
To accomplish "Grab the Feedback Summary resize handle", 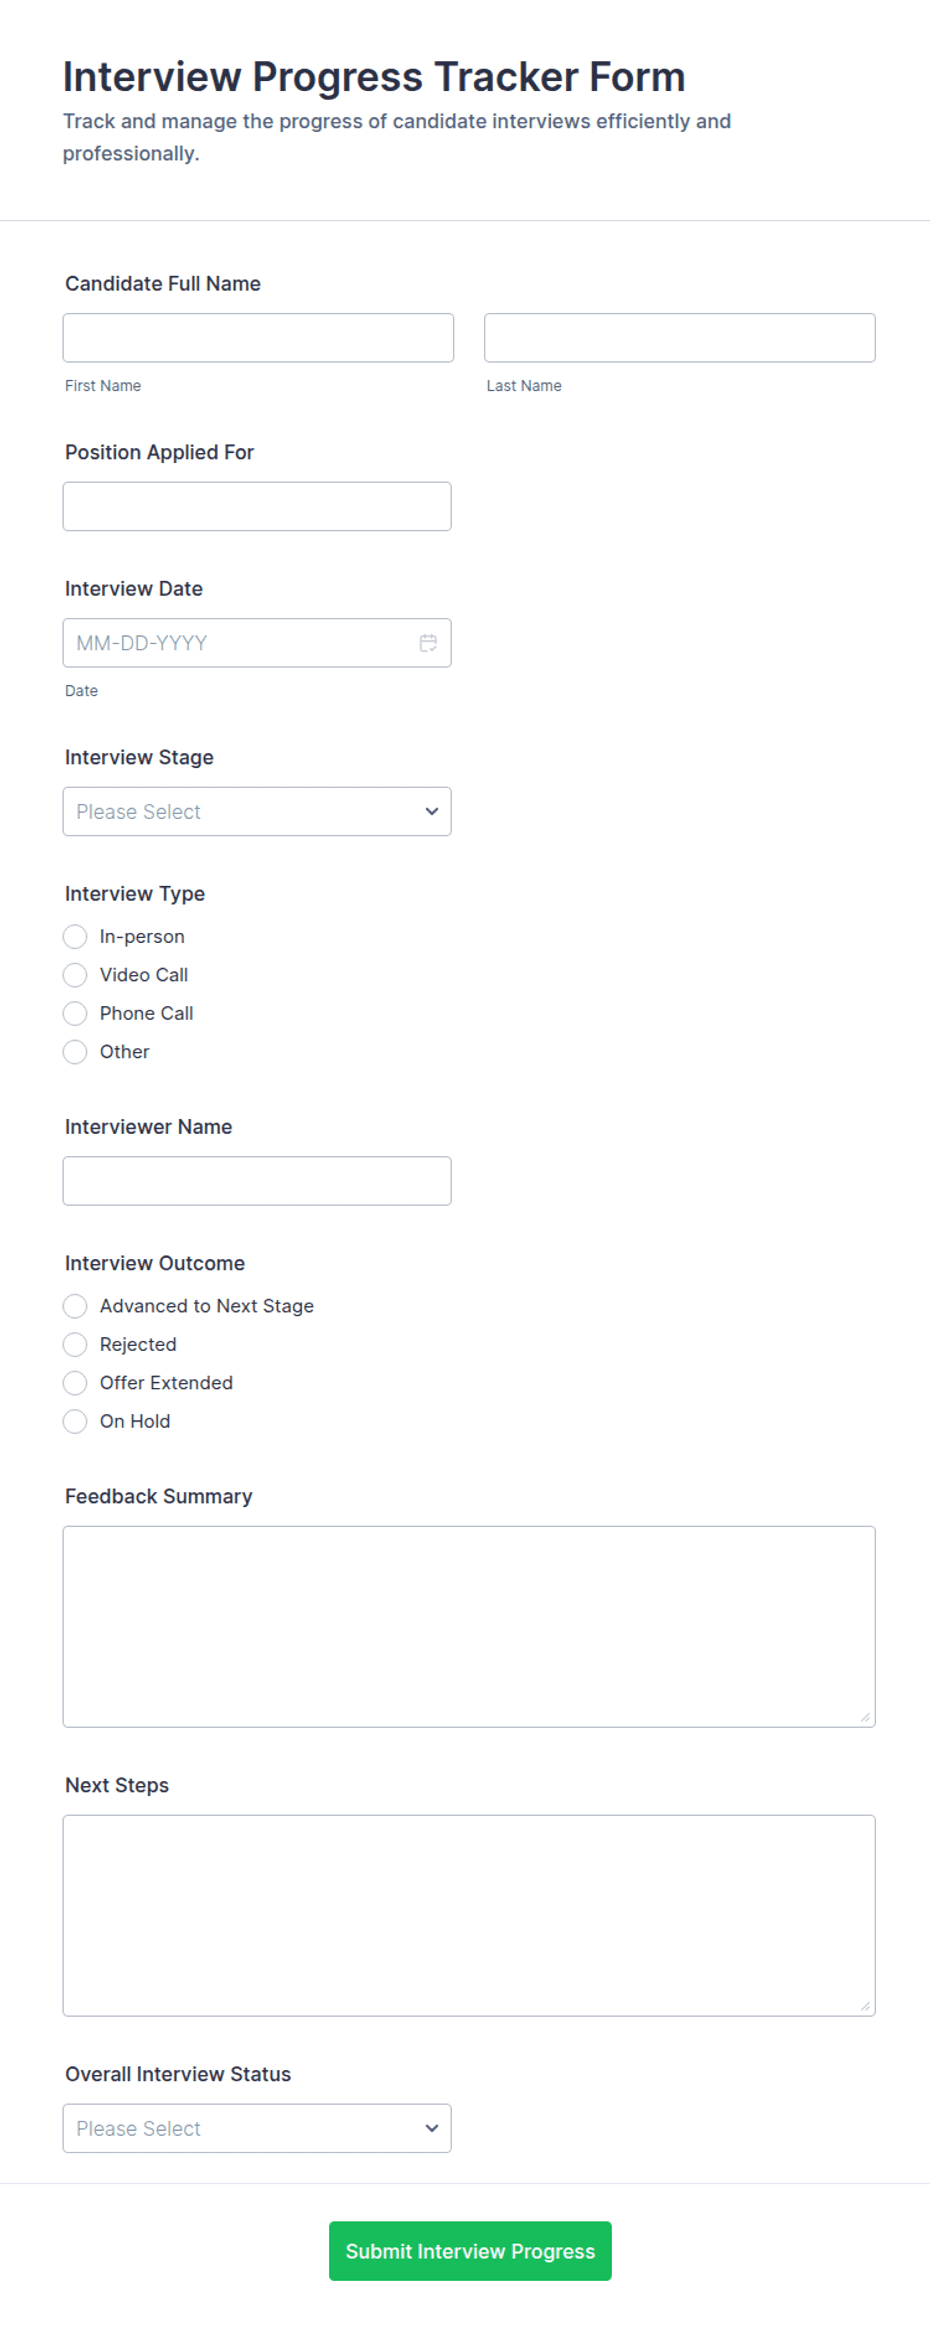I will click(x=865, y=1717).
